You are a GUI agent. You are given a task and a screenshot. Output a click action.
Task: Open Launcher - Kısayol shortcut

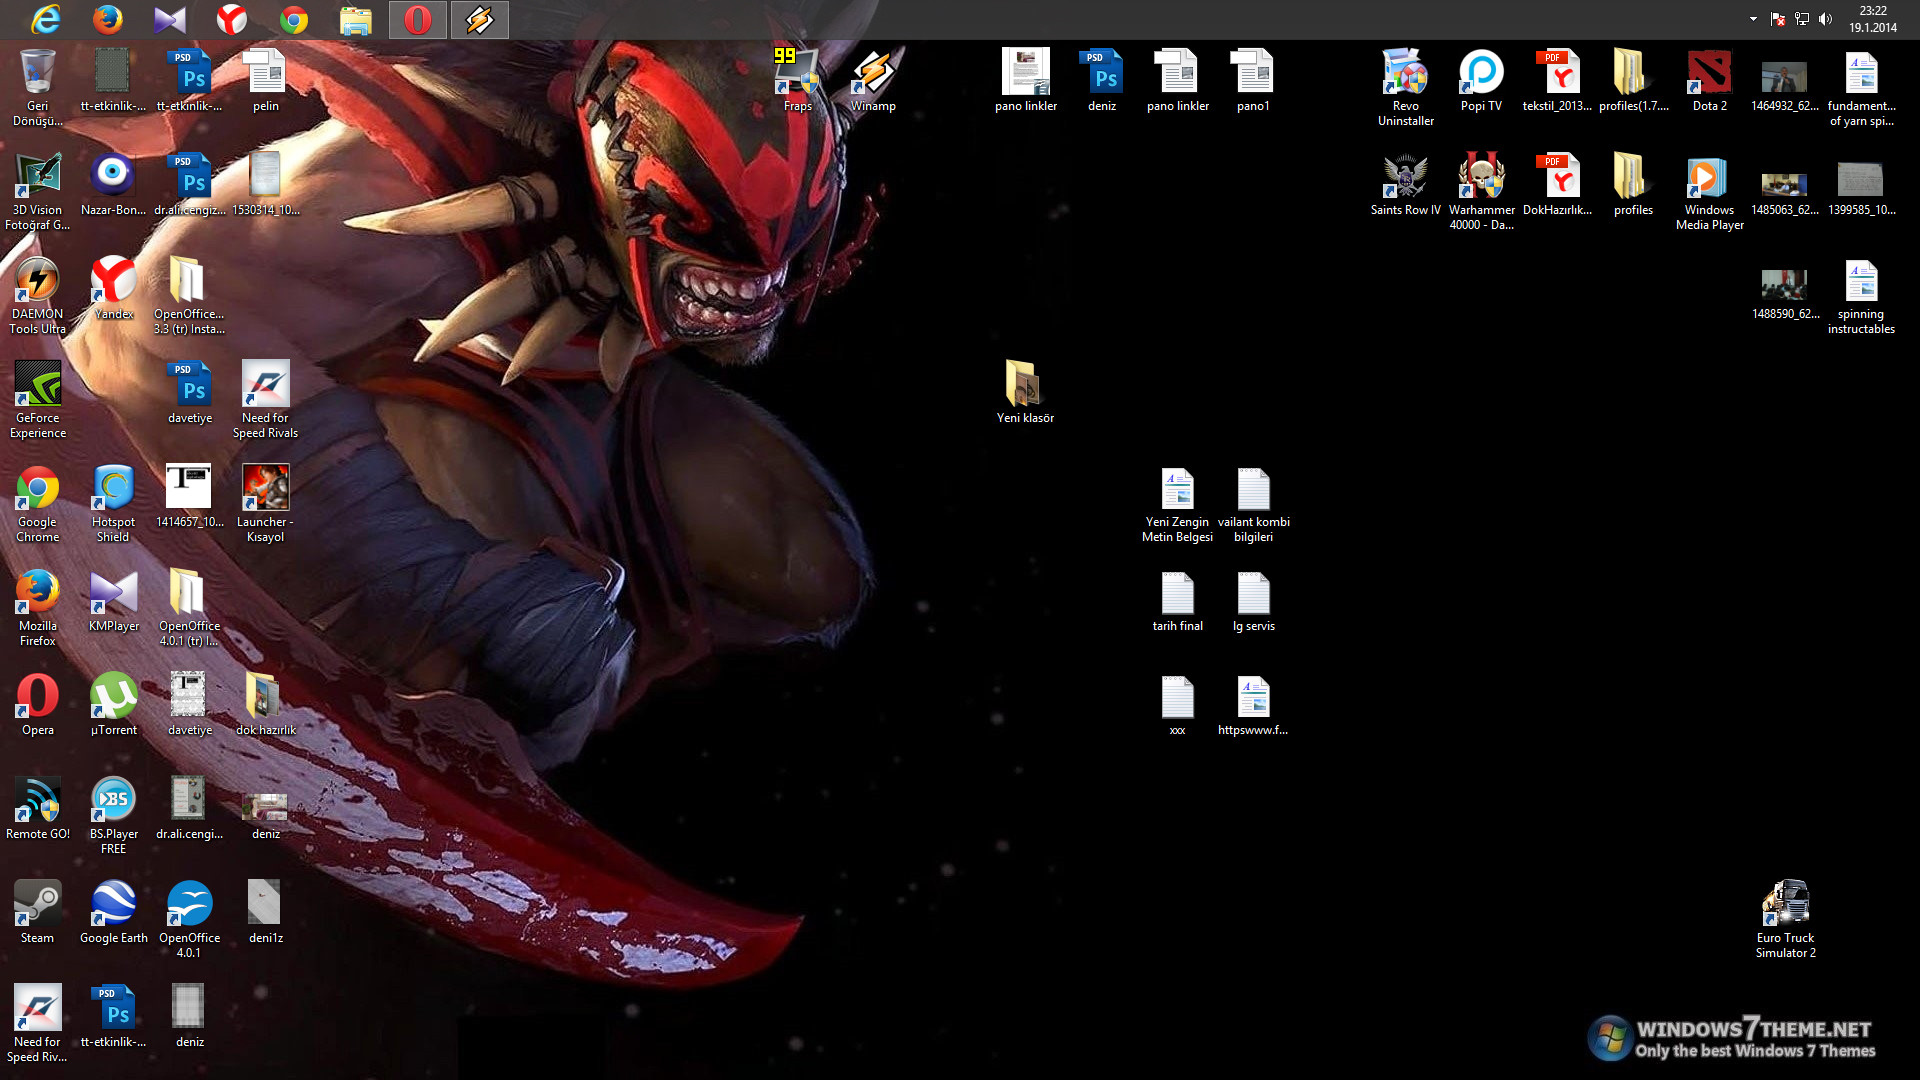pos(265,504)
